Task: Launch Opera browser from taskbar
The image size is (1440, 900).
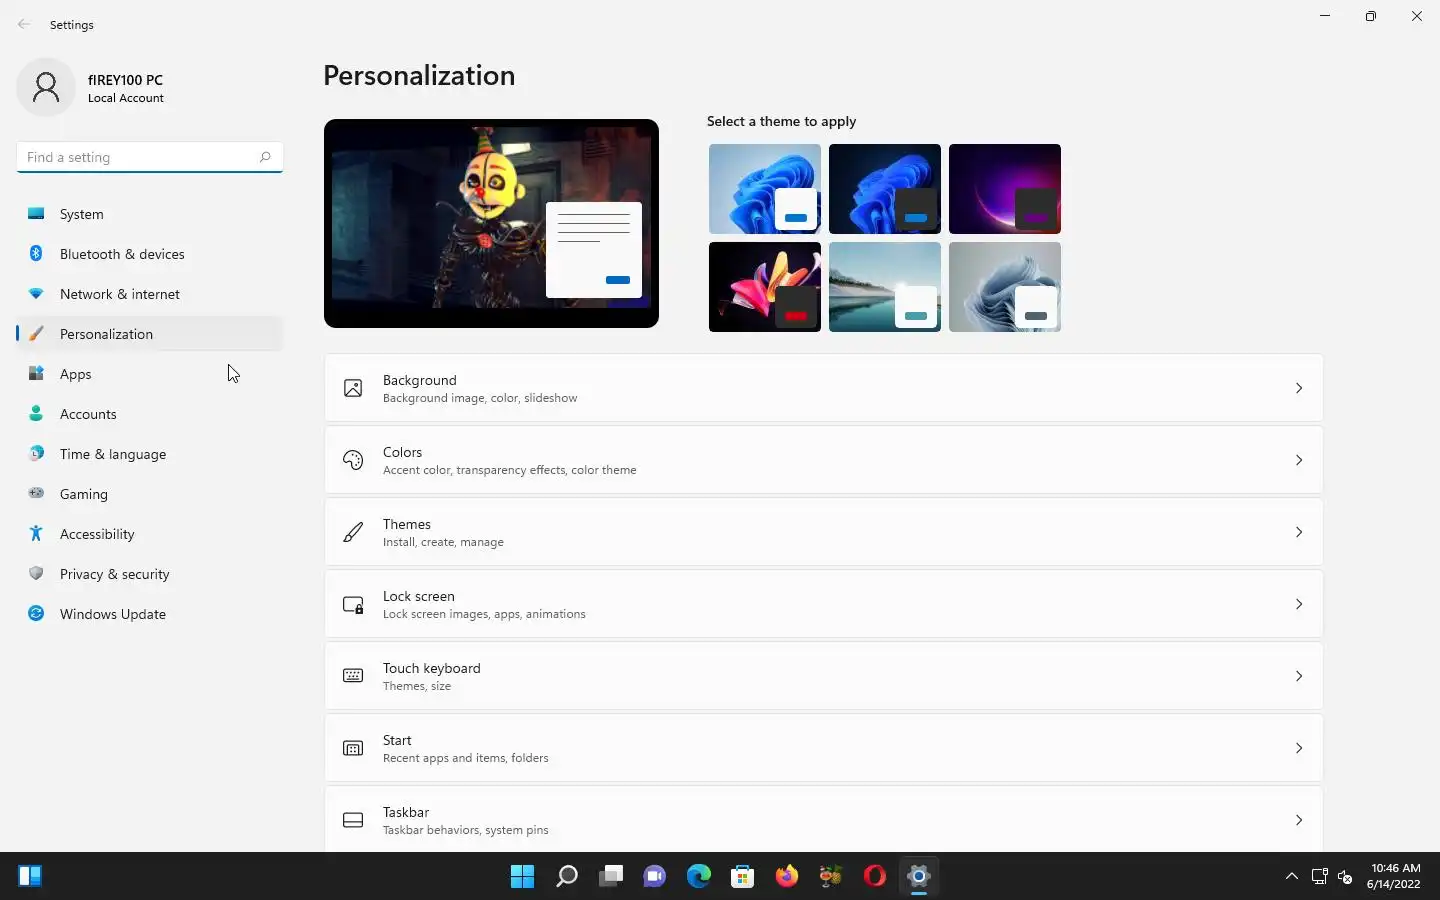Action: click(874, 877)
